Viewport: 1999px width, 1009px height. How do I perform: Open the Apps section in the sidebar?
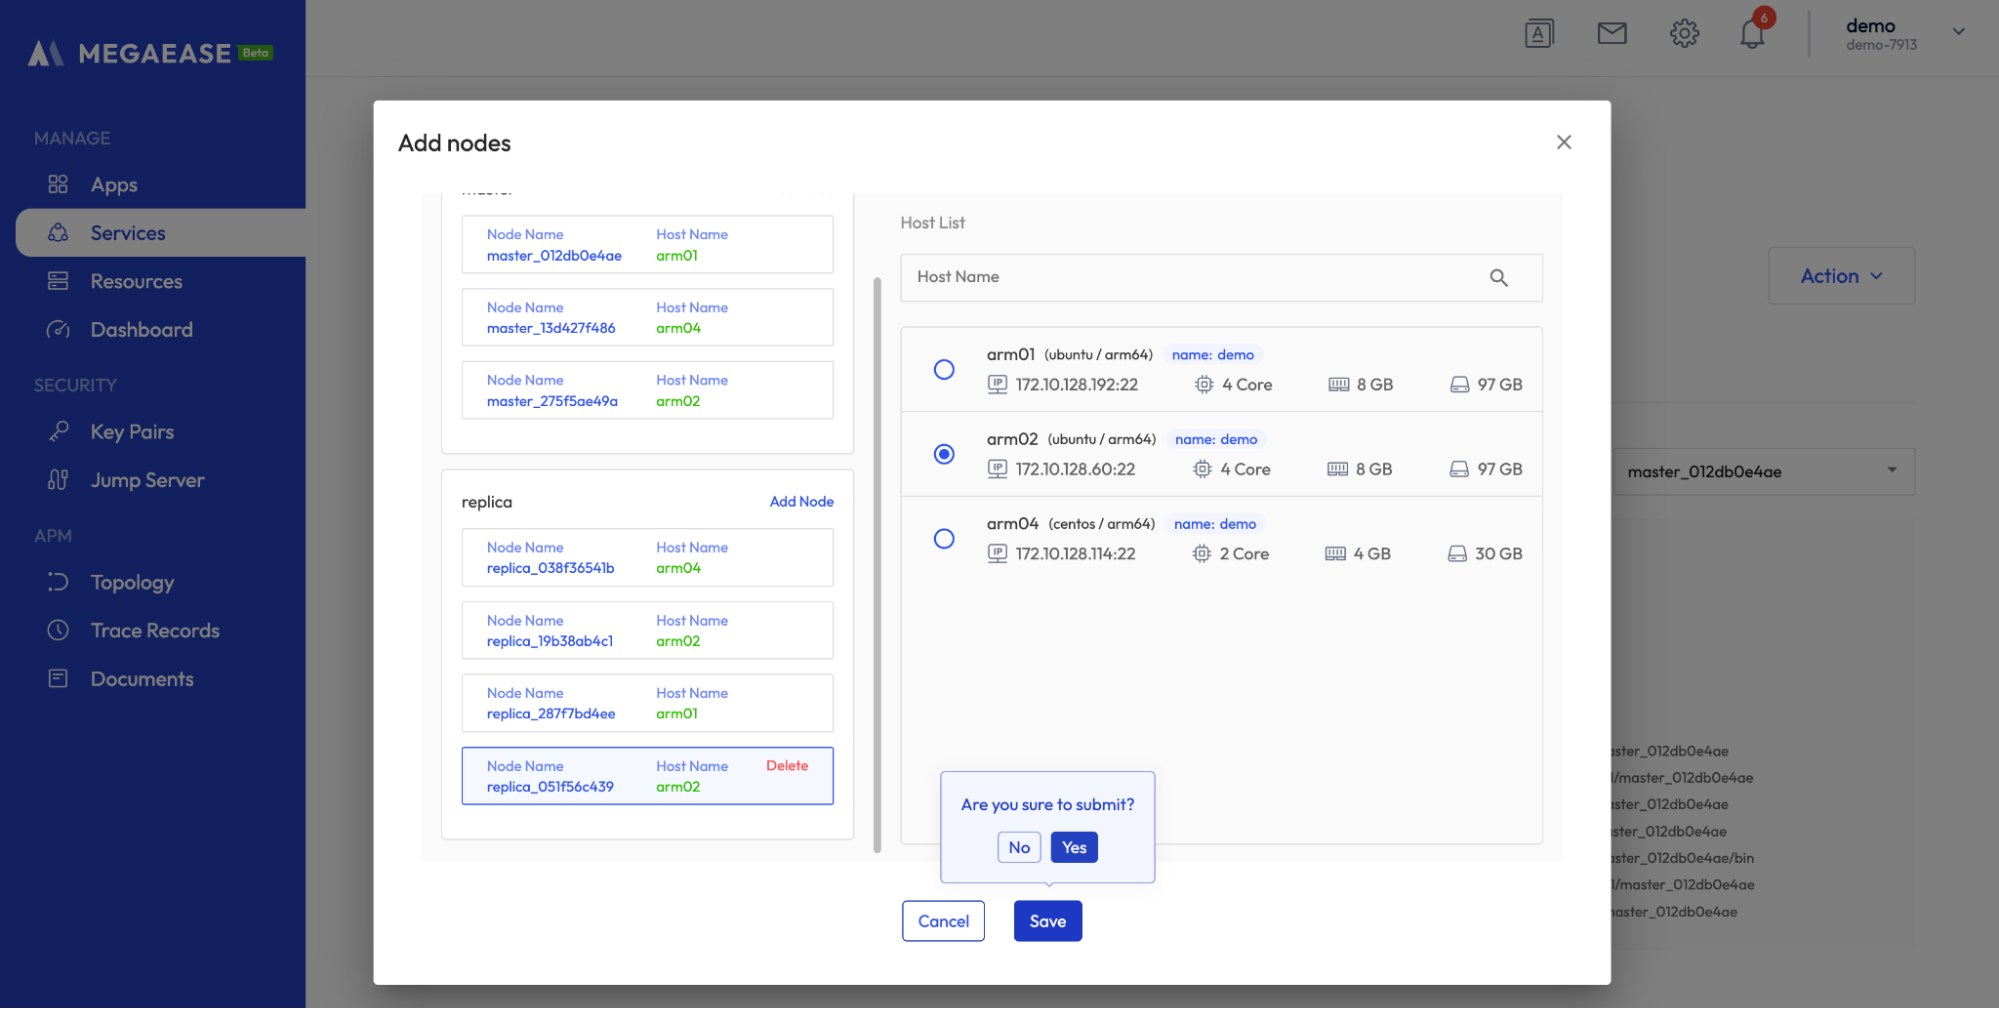113,184
